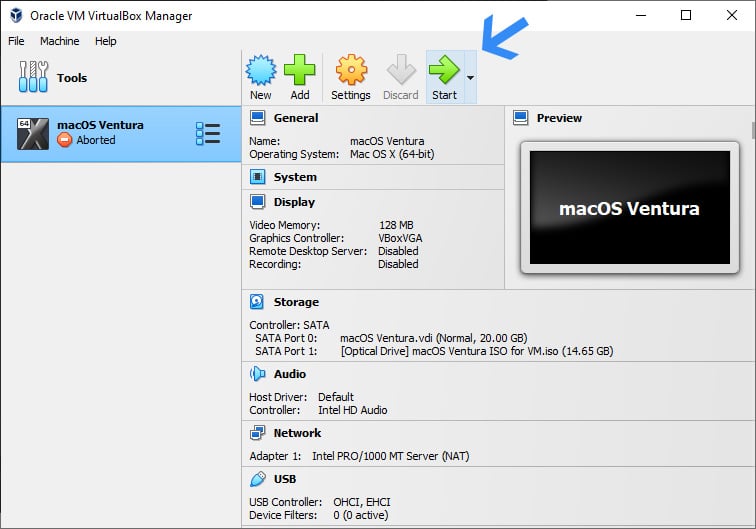Click the Device Filters 0 (0 active) value
Viewport: 756px width, 529px height.
tap(361, 515)
